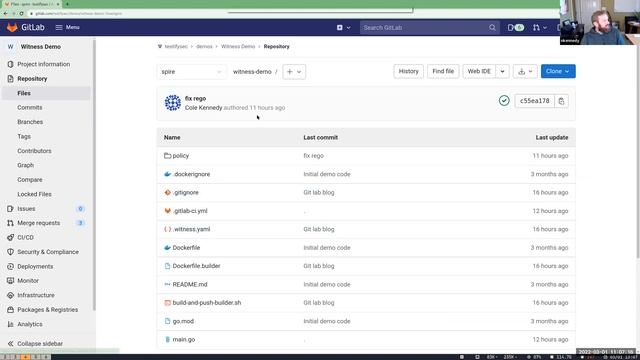Open Compare in the sidebar
This screenshot has height=360, width=640.
tap(30, 180)
